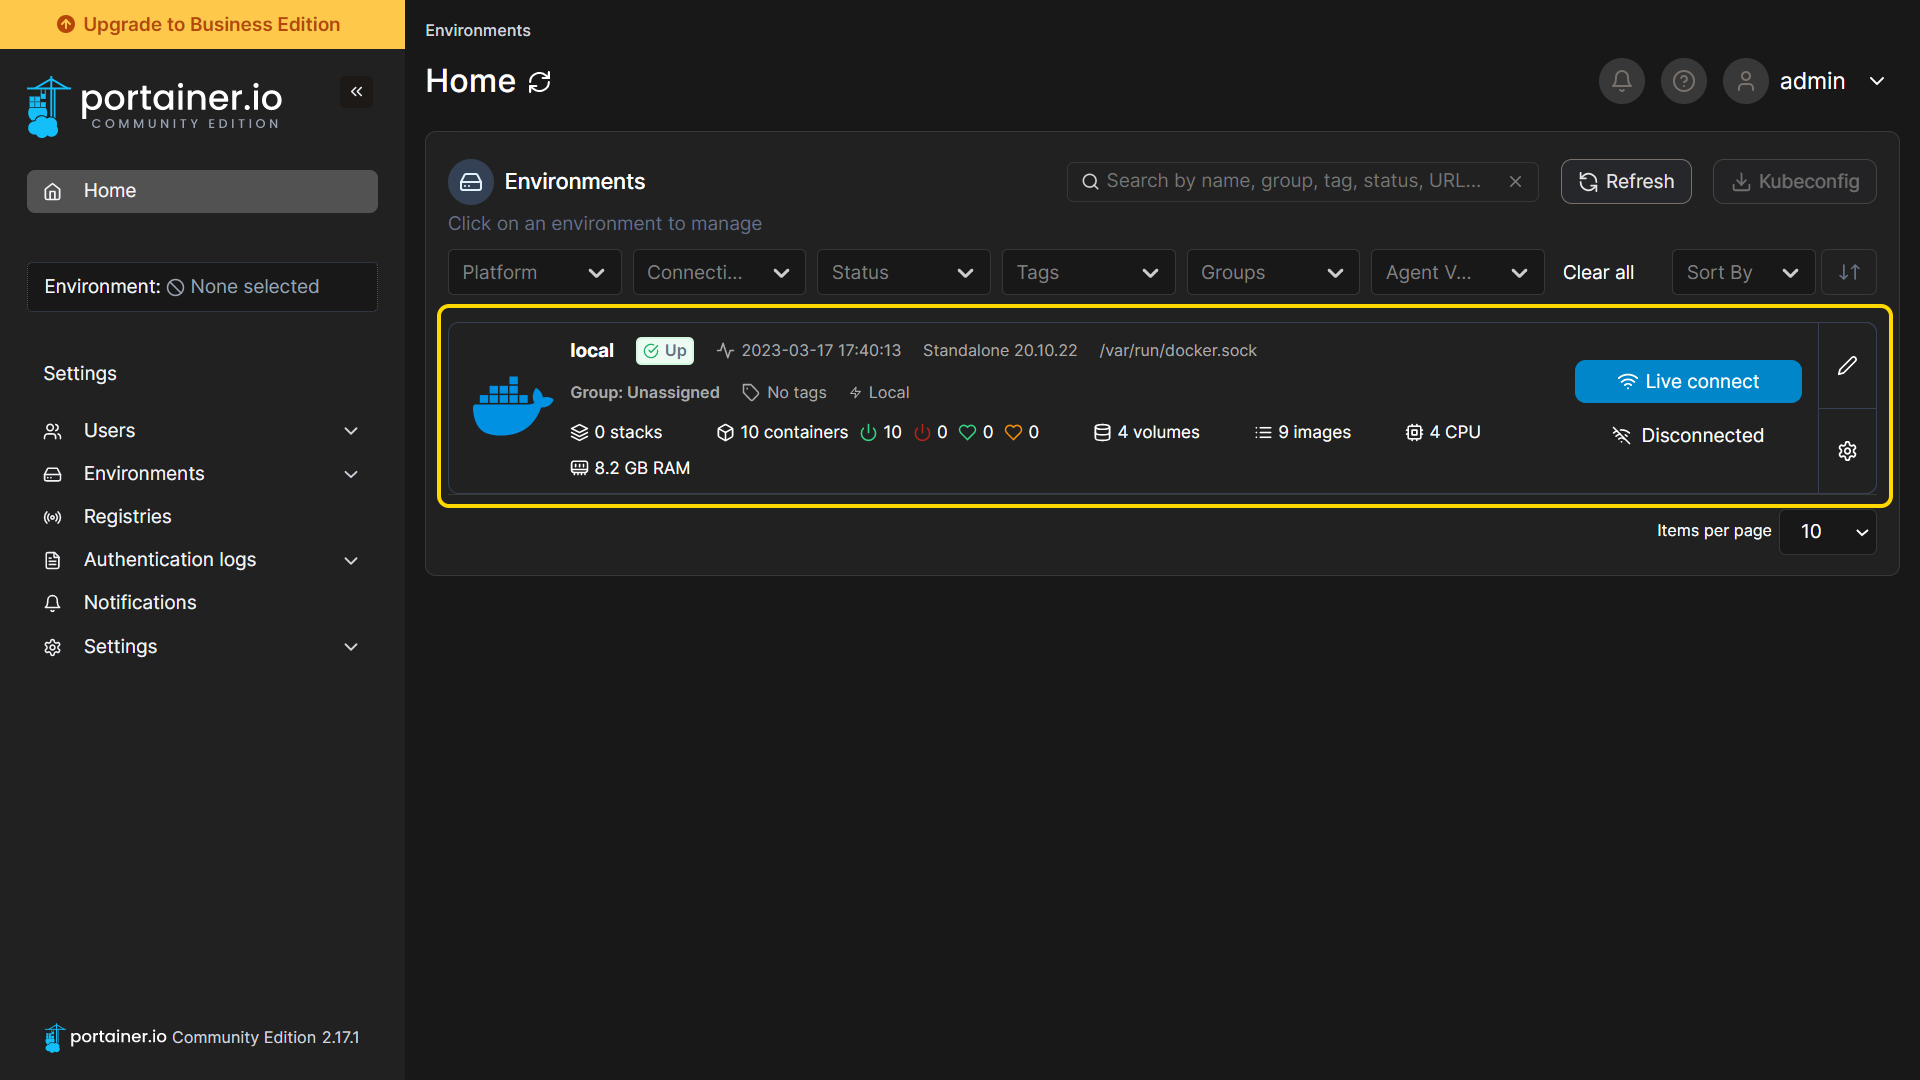Change items per page dropdown

[1828, 532]
